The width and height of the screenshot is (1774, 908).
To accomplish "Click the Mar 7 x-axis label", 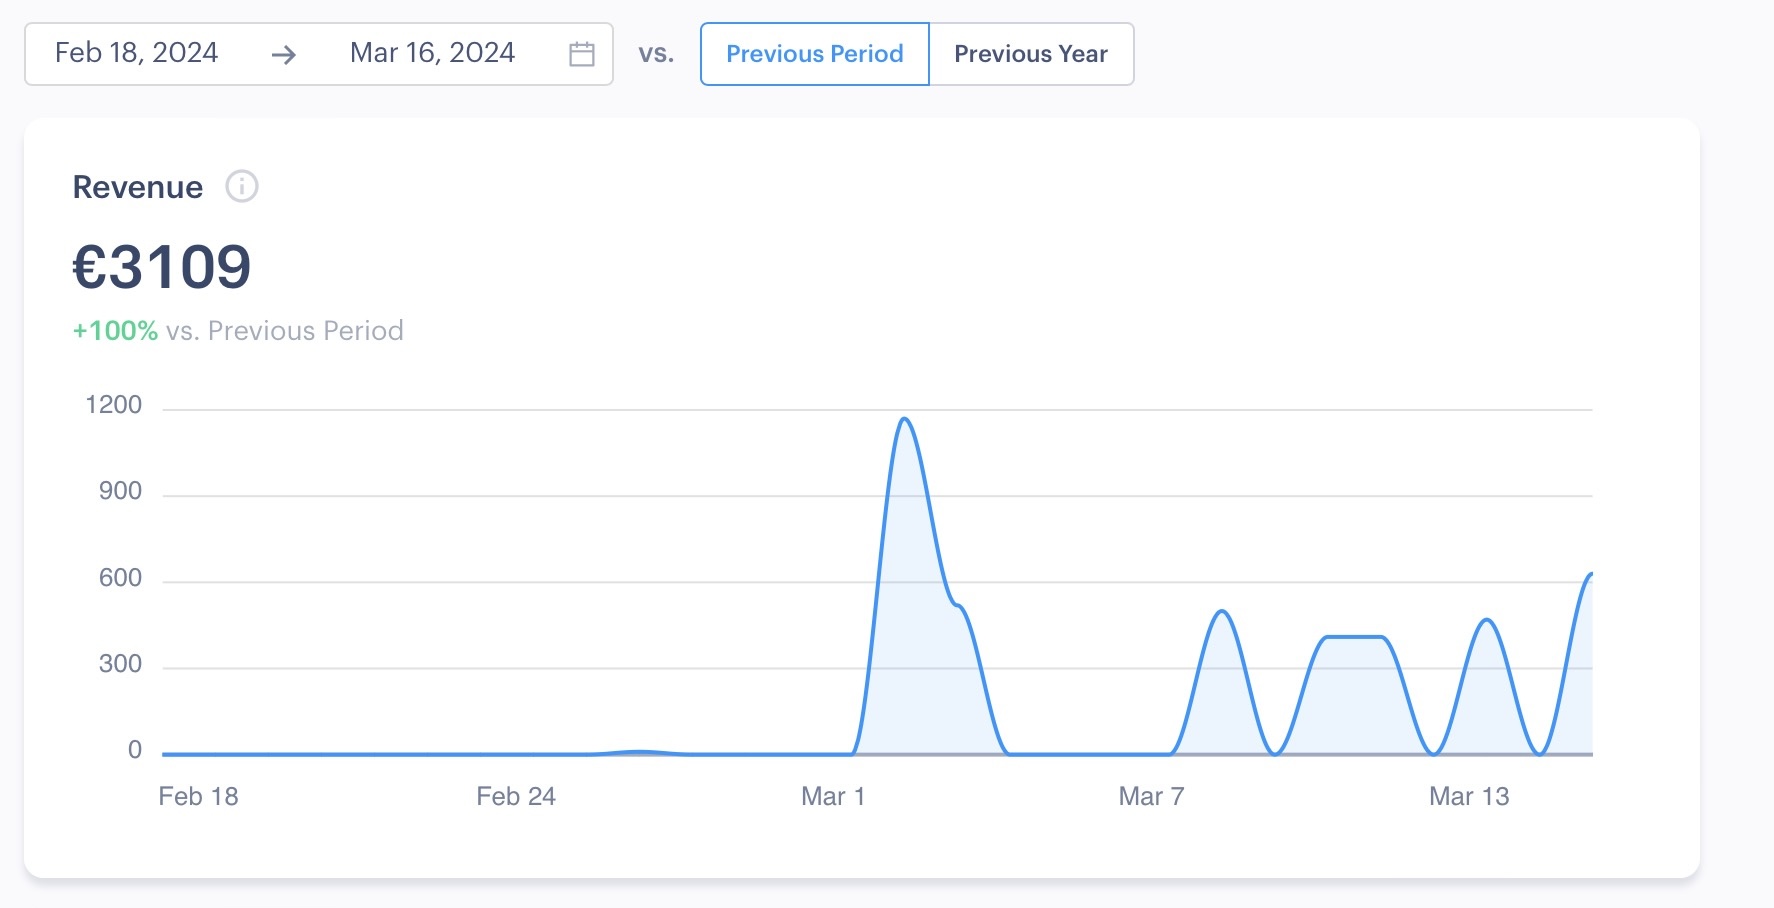I will point(1151,796).
